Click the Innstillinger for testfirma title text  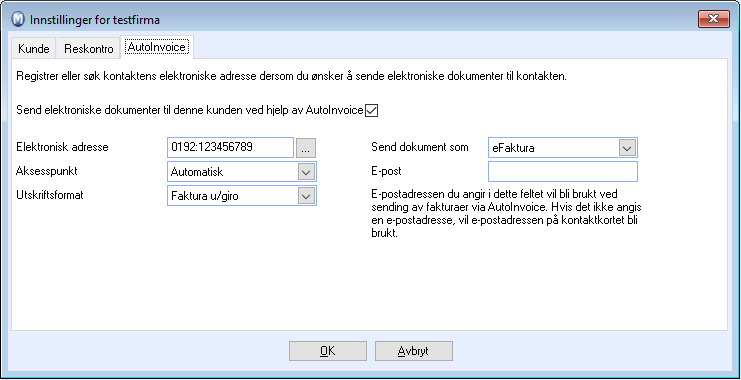[95, 20]
